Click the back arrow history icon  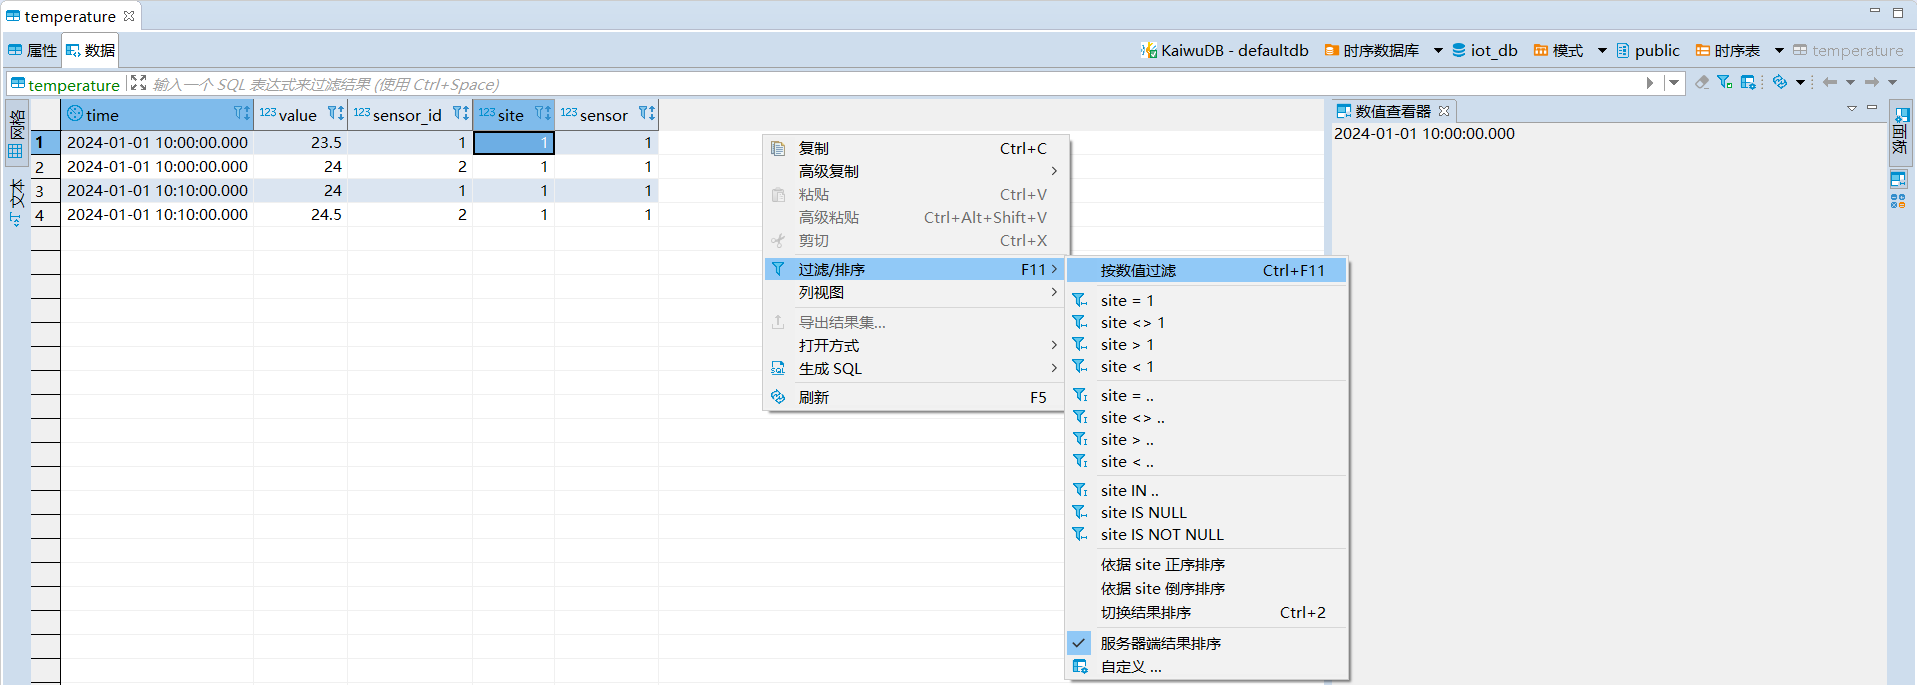(x=1830, y=83)
